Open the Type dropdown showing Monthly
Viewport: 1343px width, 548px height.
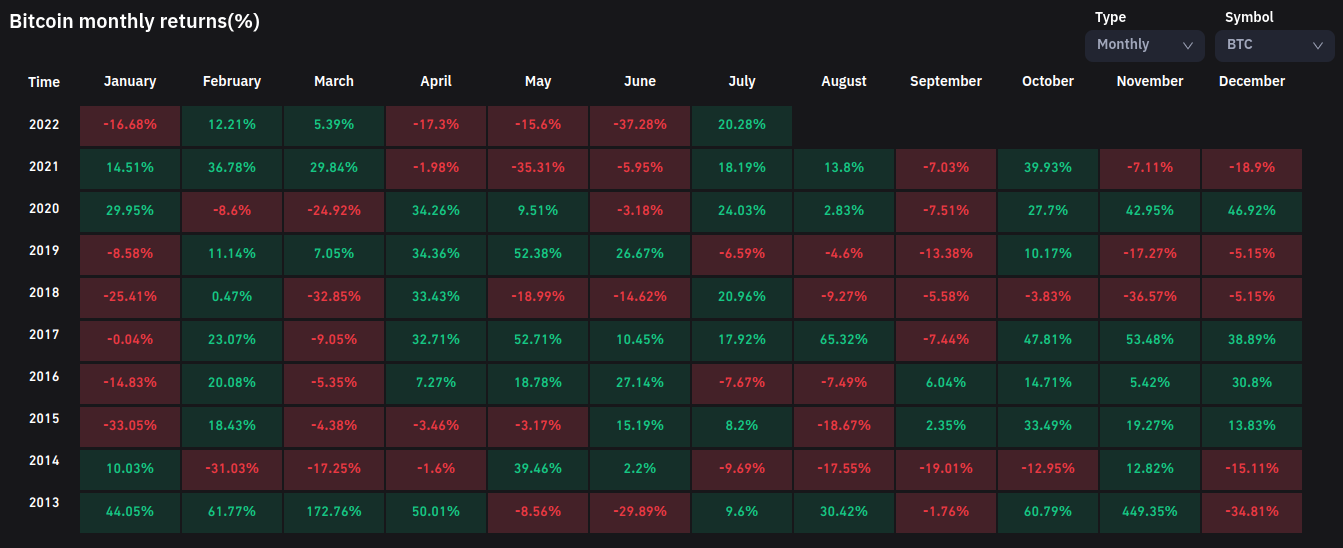[1144, 45]
